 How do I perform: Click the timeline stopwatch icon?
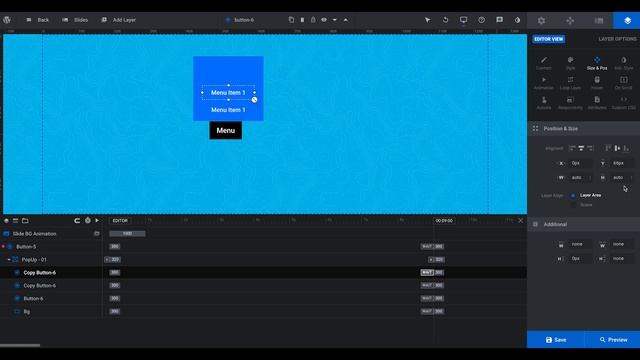[87, 220]
